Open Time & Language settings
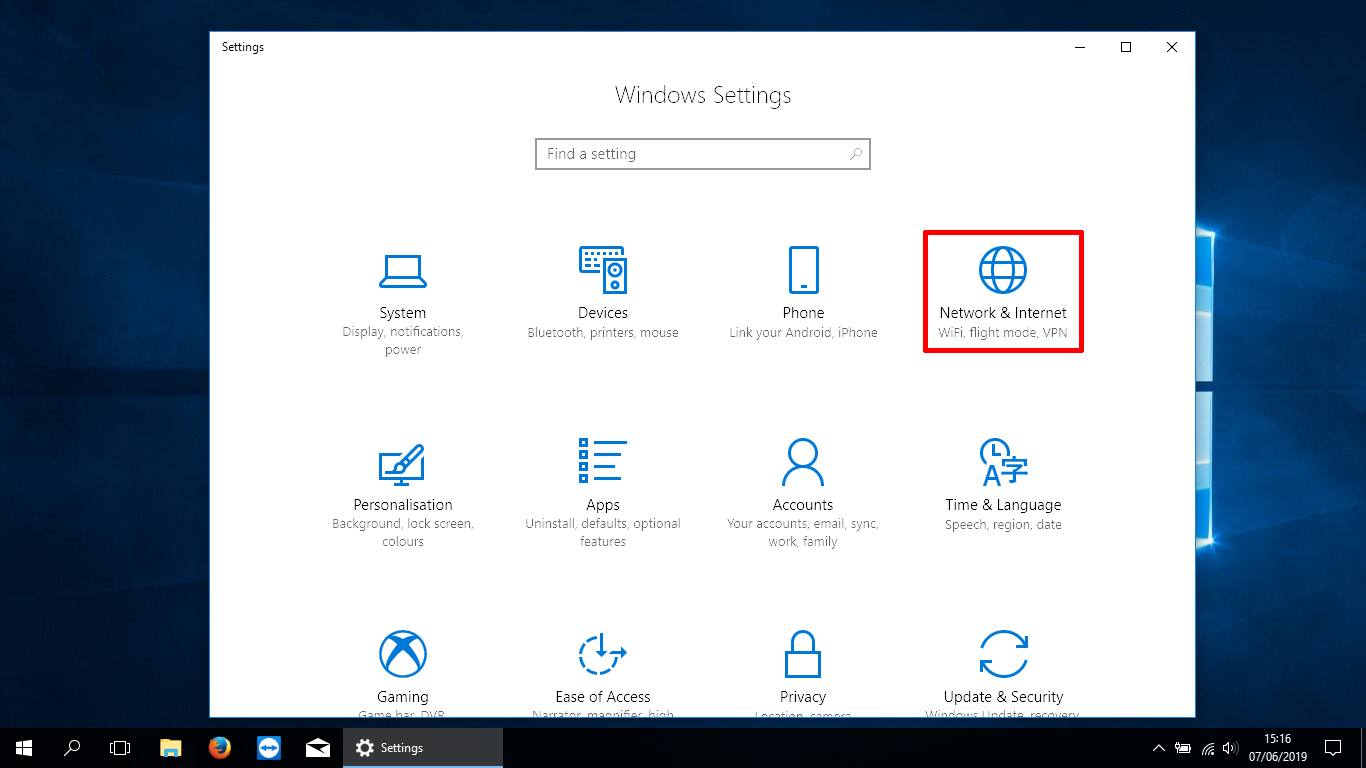Image resolution: width=1366 pixels, height=768 pixels. click(1003, 485)
